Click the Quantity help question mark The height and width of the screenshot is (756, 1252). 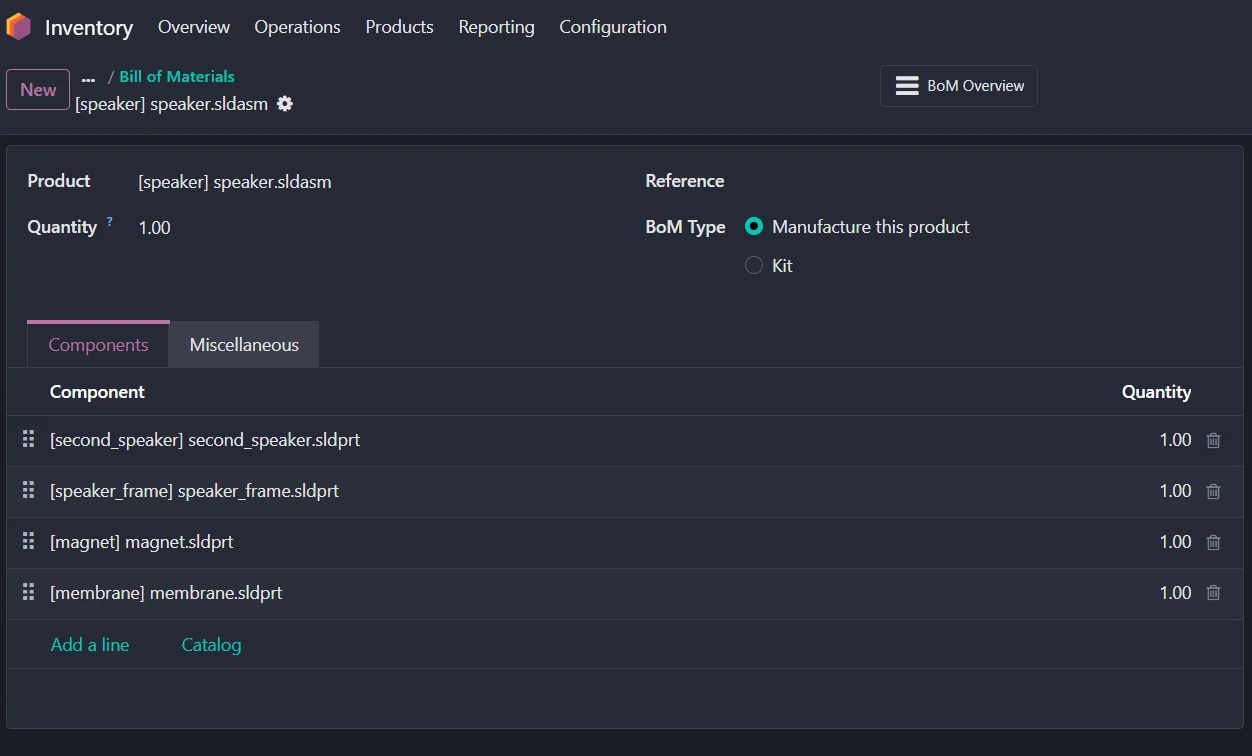pyautogui.click(x=110, y=221)
